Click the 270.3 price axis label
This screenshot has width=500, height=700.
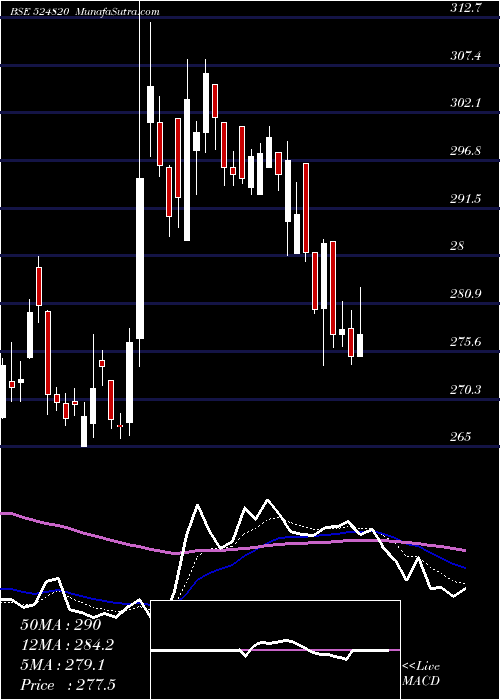466,390
